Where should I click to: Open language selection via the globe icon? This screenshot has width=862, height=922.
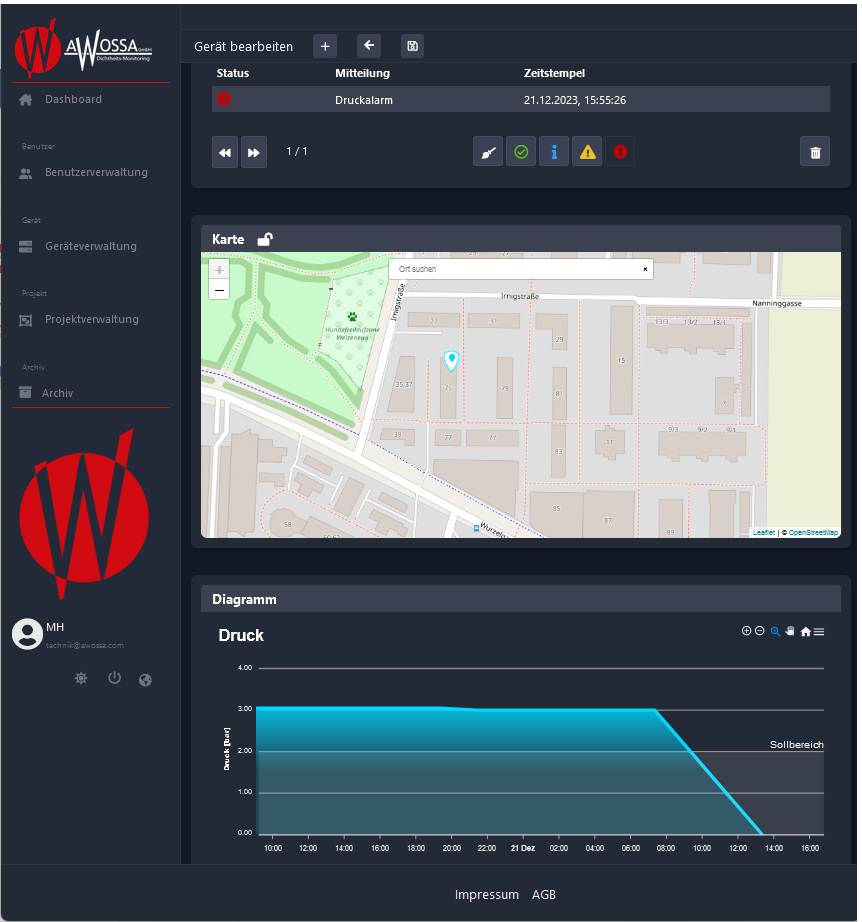pos(146,680)
